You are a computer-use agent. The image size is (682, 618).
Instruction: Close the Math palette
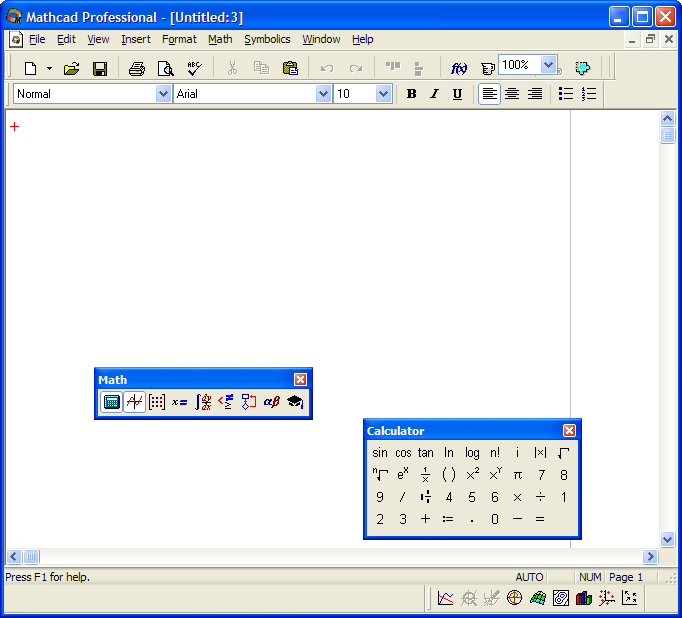click(x=300, y=380)
